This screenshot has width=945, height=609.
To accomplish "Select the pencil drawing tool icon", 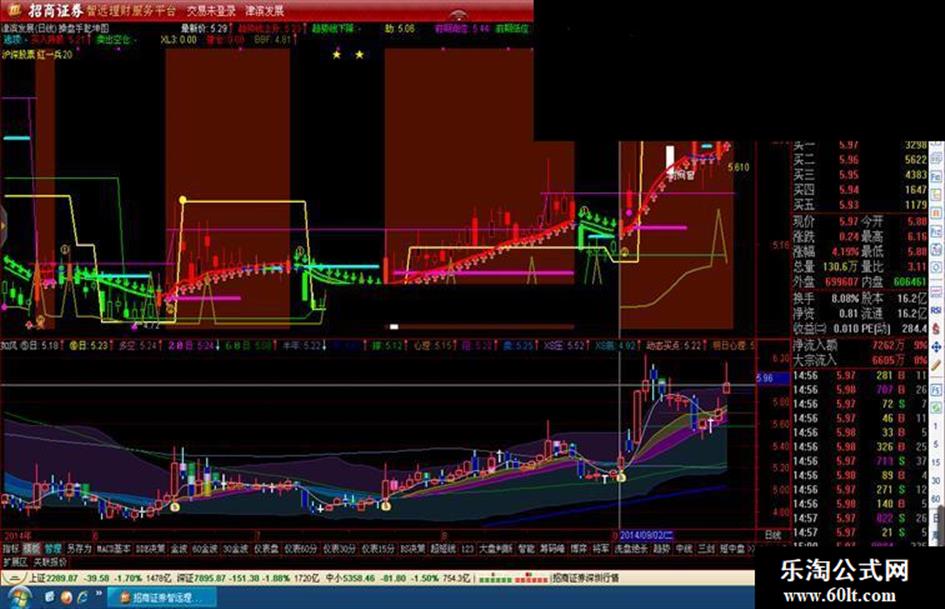I will [x=936, y=365].
